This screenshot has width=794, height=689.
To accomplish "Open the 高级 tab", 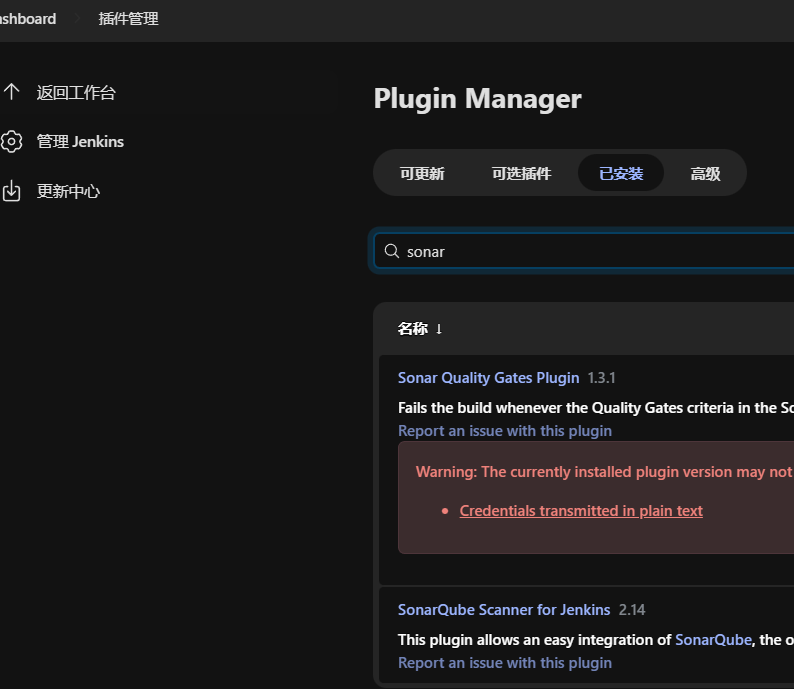I will (705, 173).
